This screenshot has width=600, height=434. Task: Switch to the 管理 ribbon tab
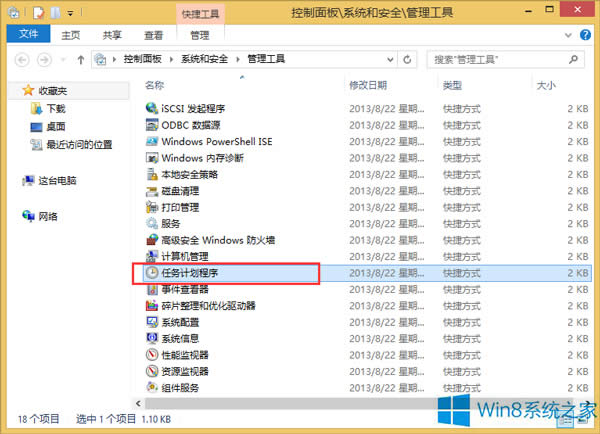pos(200,35)
